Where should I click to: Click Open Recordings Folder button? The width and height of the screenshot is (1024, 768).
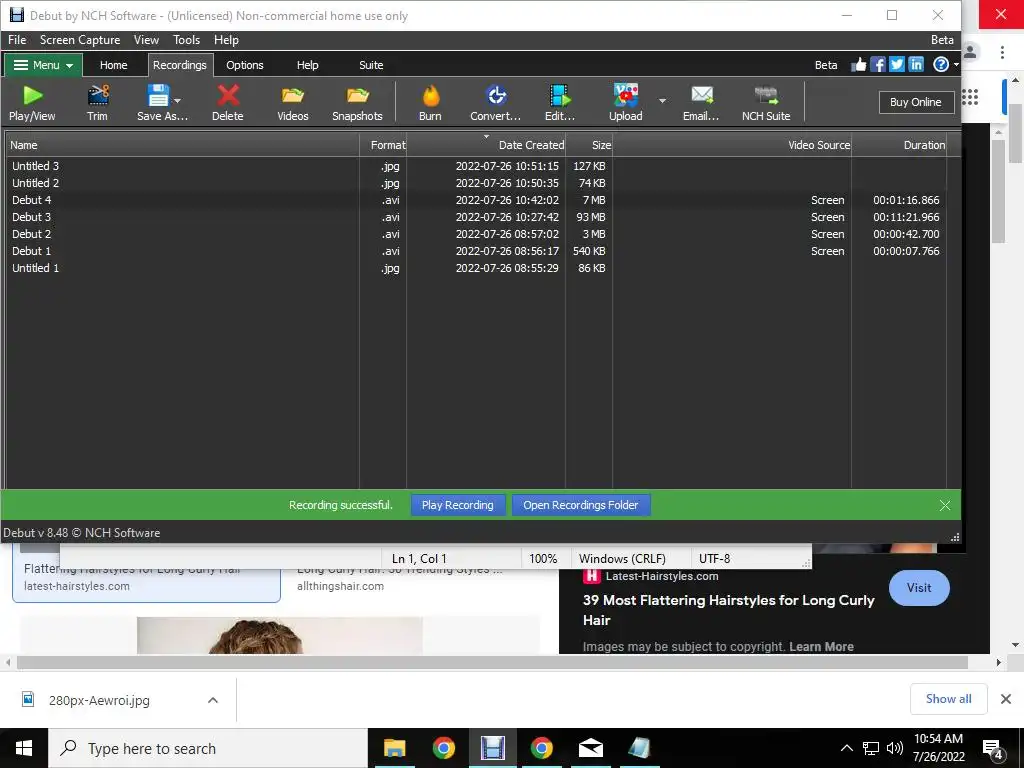[581, 505]
